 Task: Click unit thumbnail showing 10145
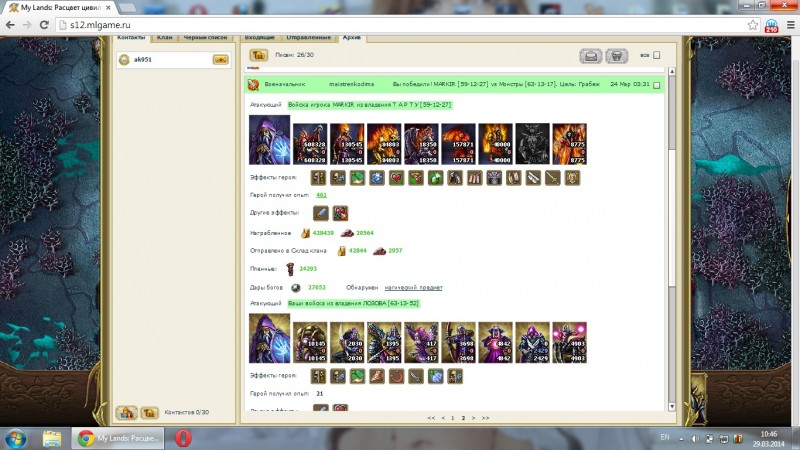310,342
